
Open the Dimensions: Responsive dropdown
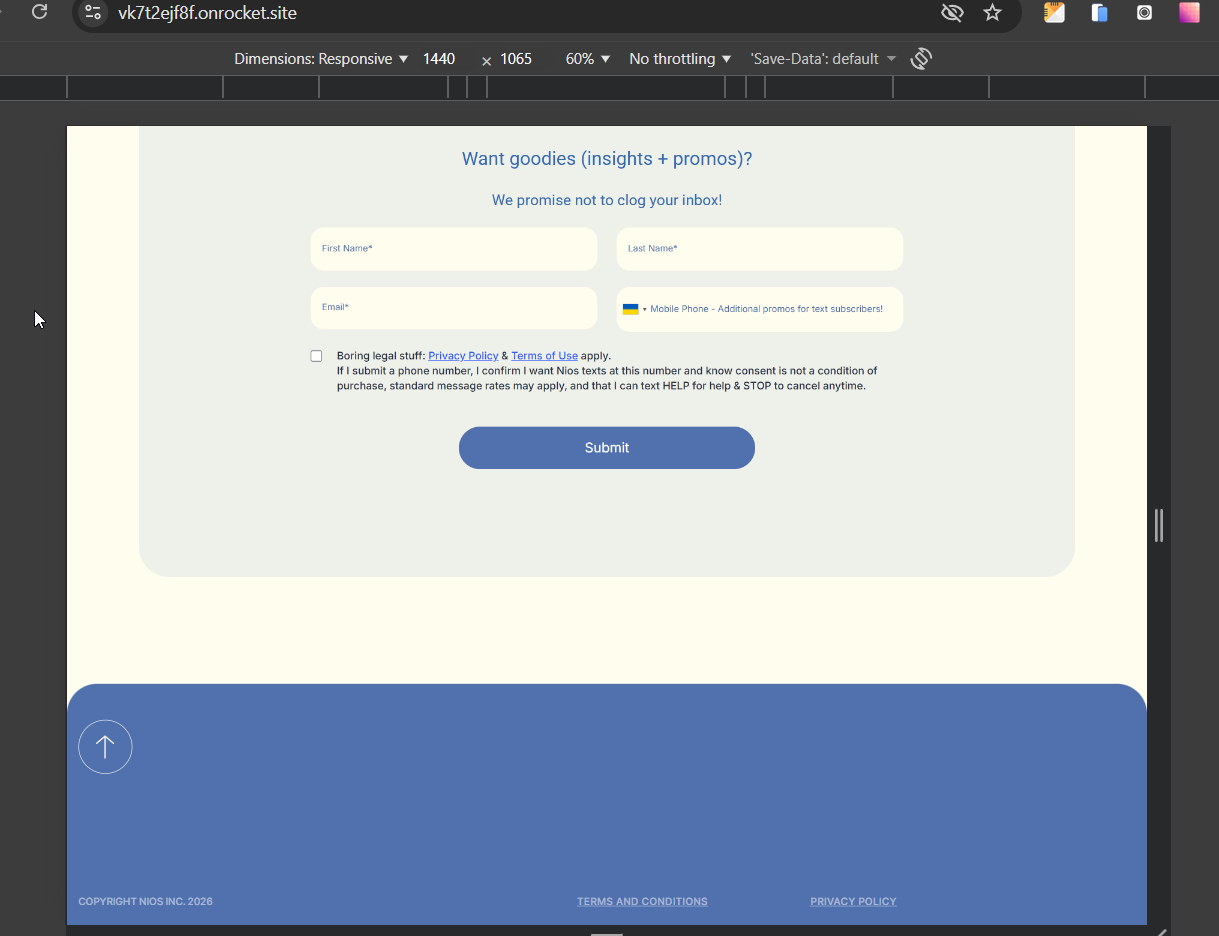pos(321,59)
